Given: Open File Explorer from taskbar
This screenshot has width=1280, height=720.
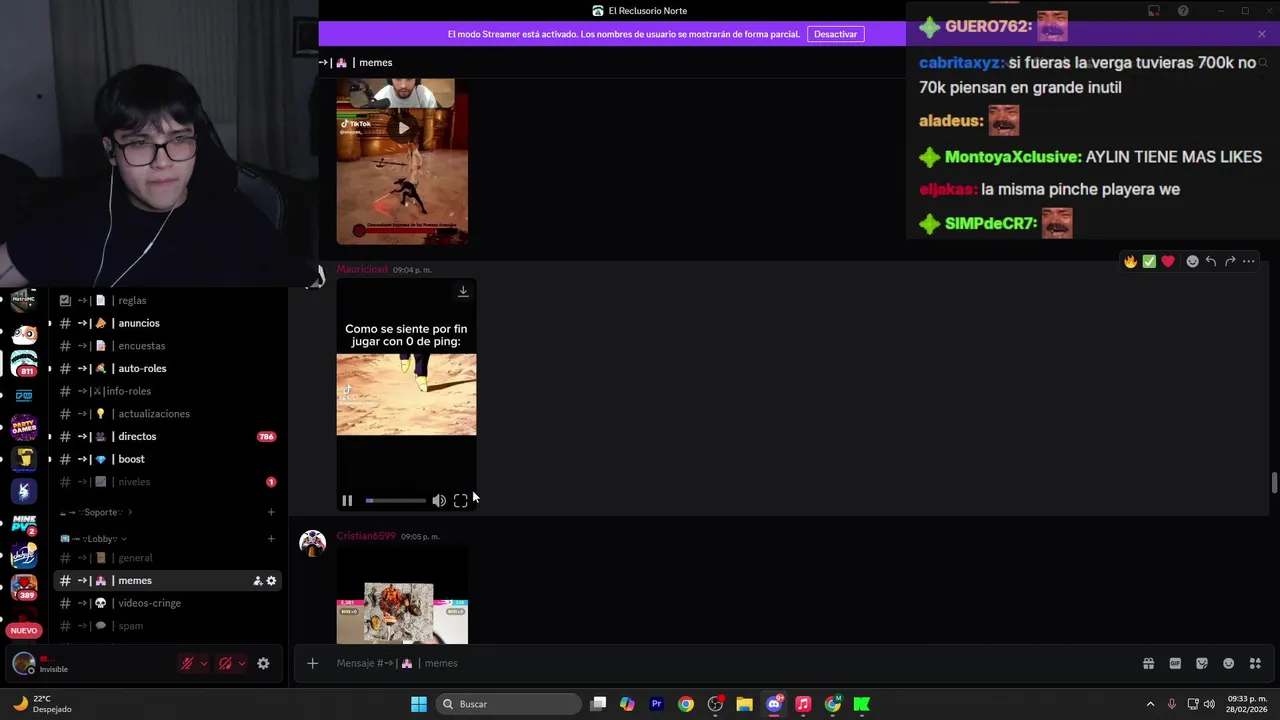Looking at the screenshot, I should pos(744,704).
